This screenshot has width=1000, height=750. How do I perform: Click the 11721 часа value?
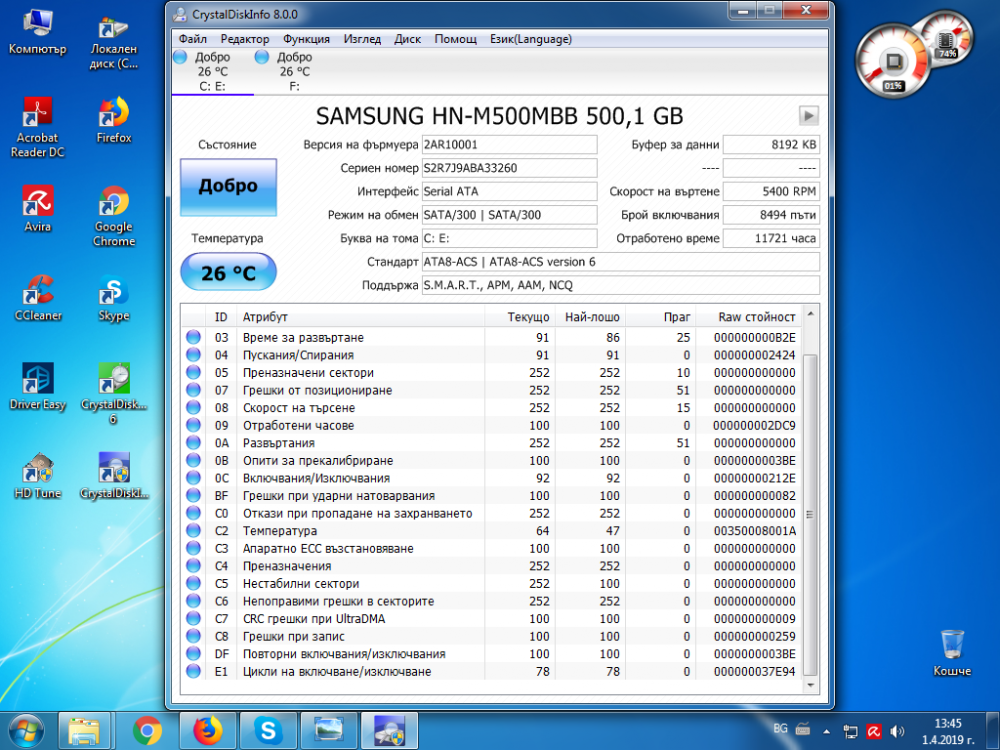pos(771,239)
